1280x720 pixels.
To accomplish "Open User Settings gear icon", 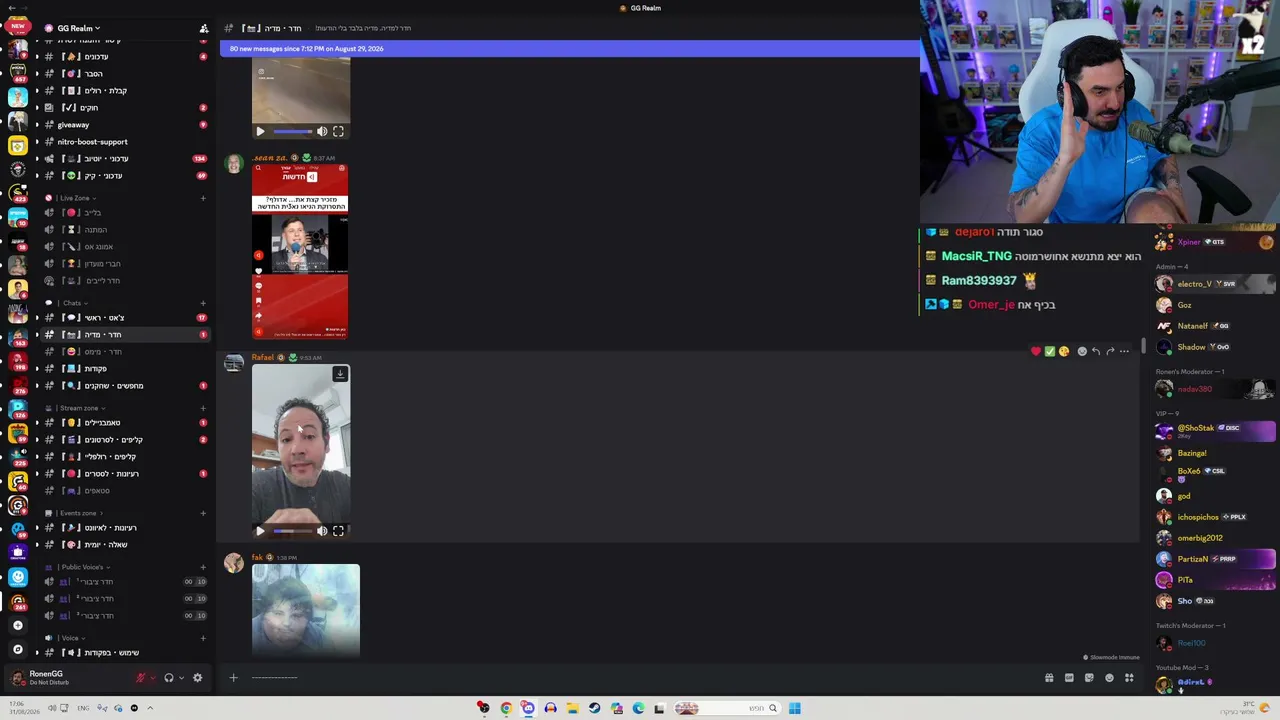I will tap(197, 678).
